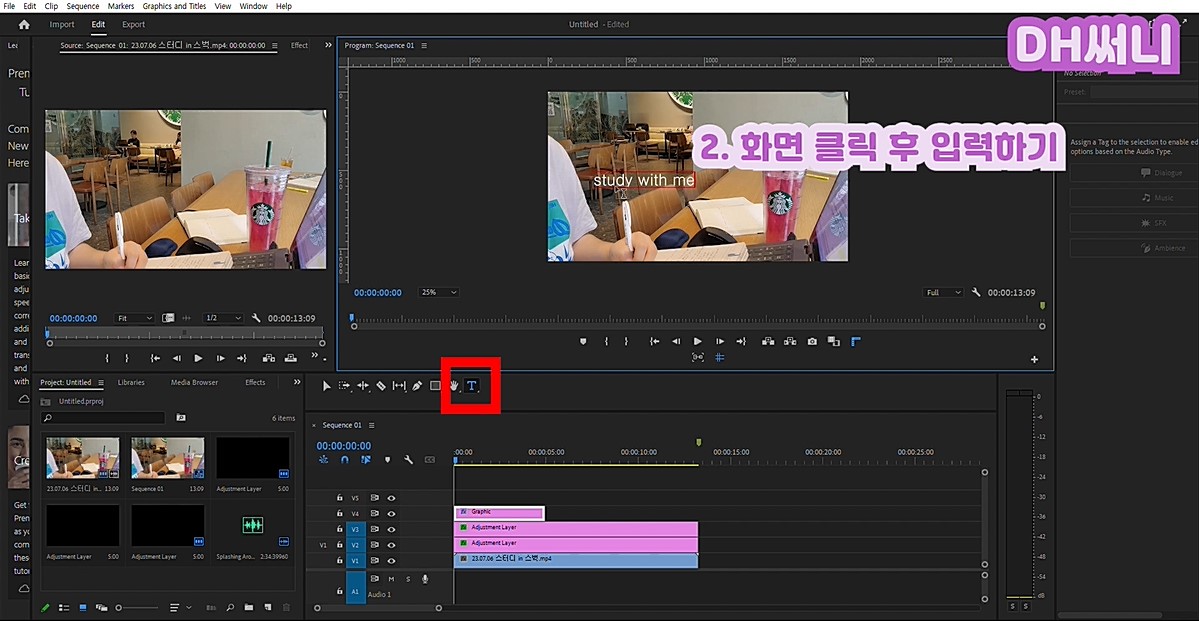Open Libraries tab
Viewport: 1199px width, 621px height.
(x=131, y=382)
